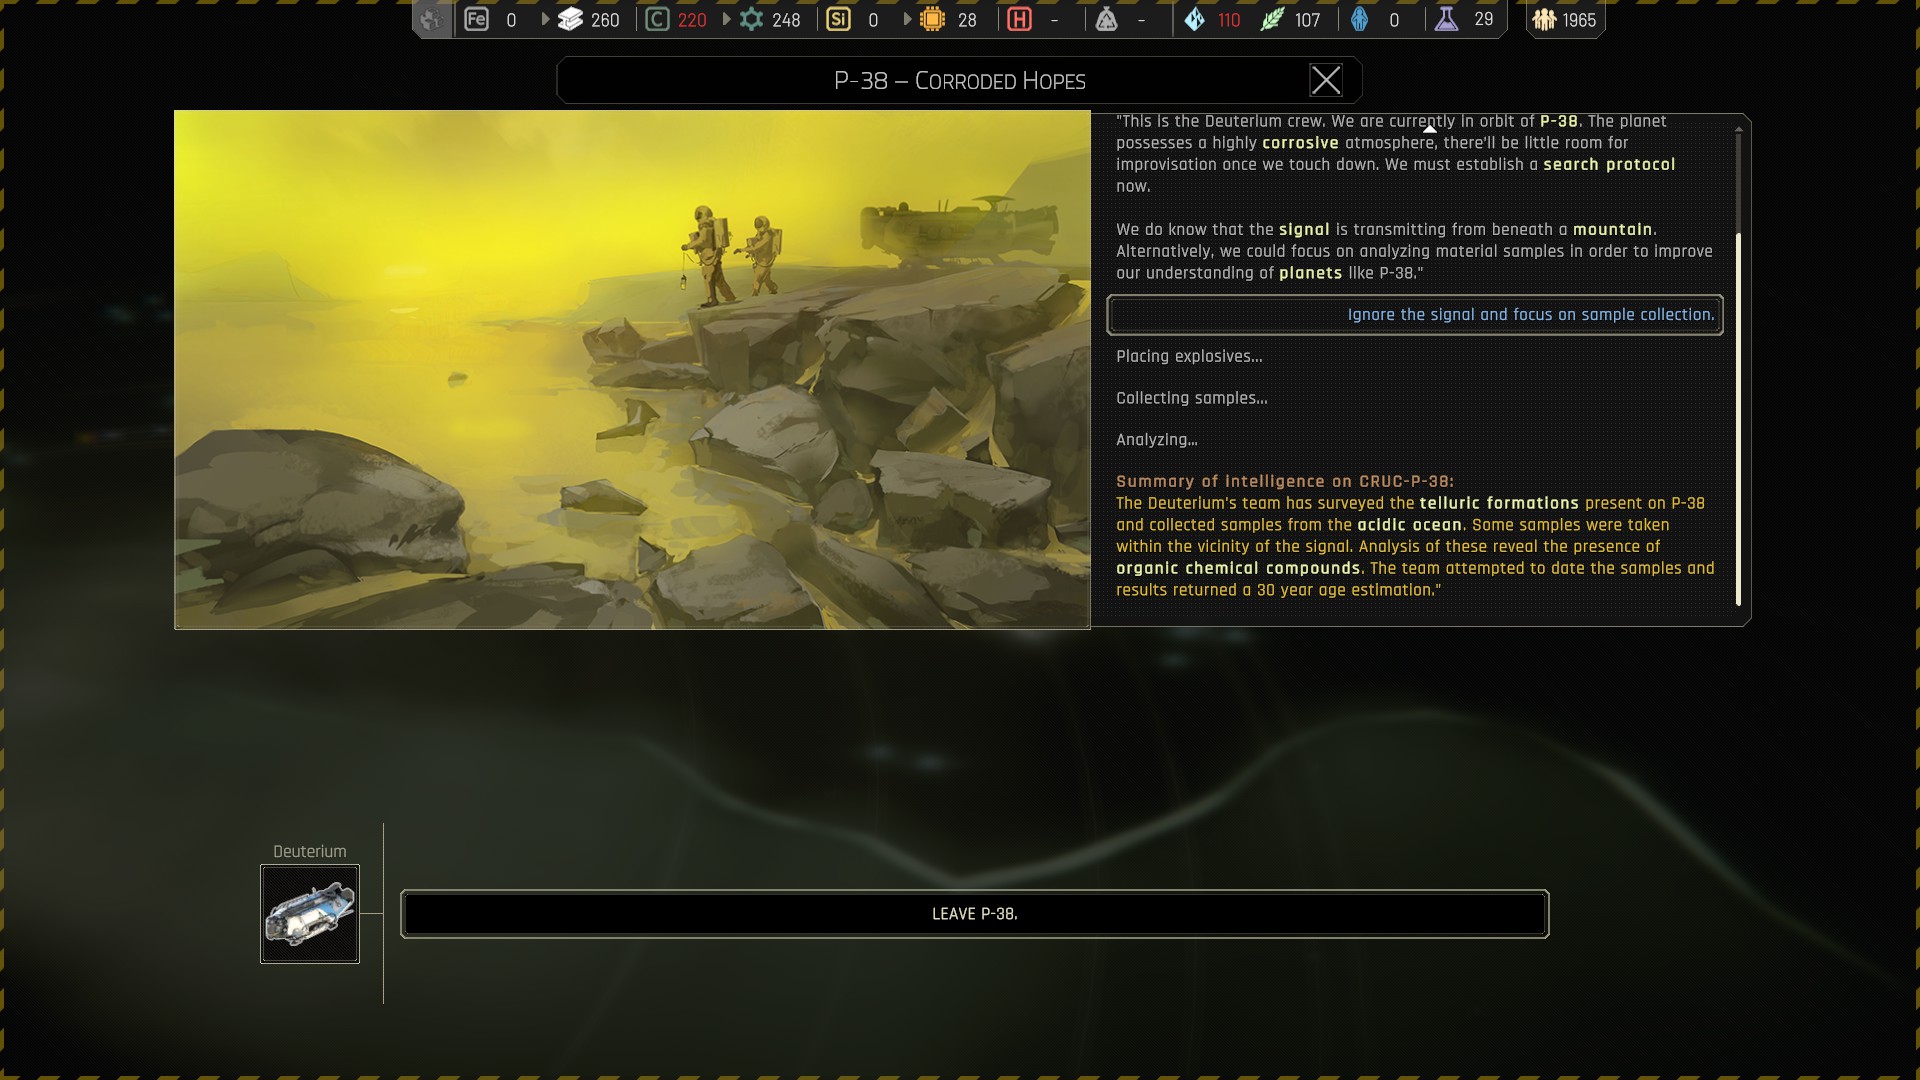The width and height of the screenshot is (1920, 1080).
Task: Click the gear alloy resource icon
Action: [751, 19]
